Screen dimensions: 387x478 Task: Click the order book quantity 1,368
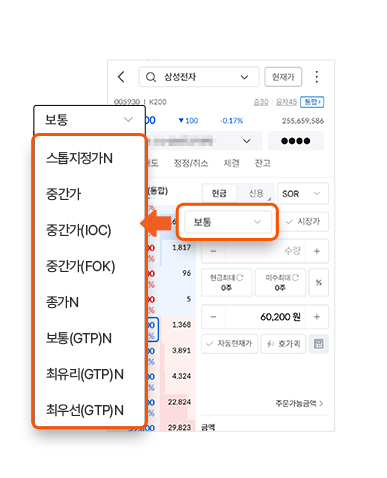click(x=181, y=324)
